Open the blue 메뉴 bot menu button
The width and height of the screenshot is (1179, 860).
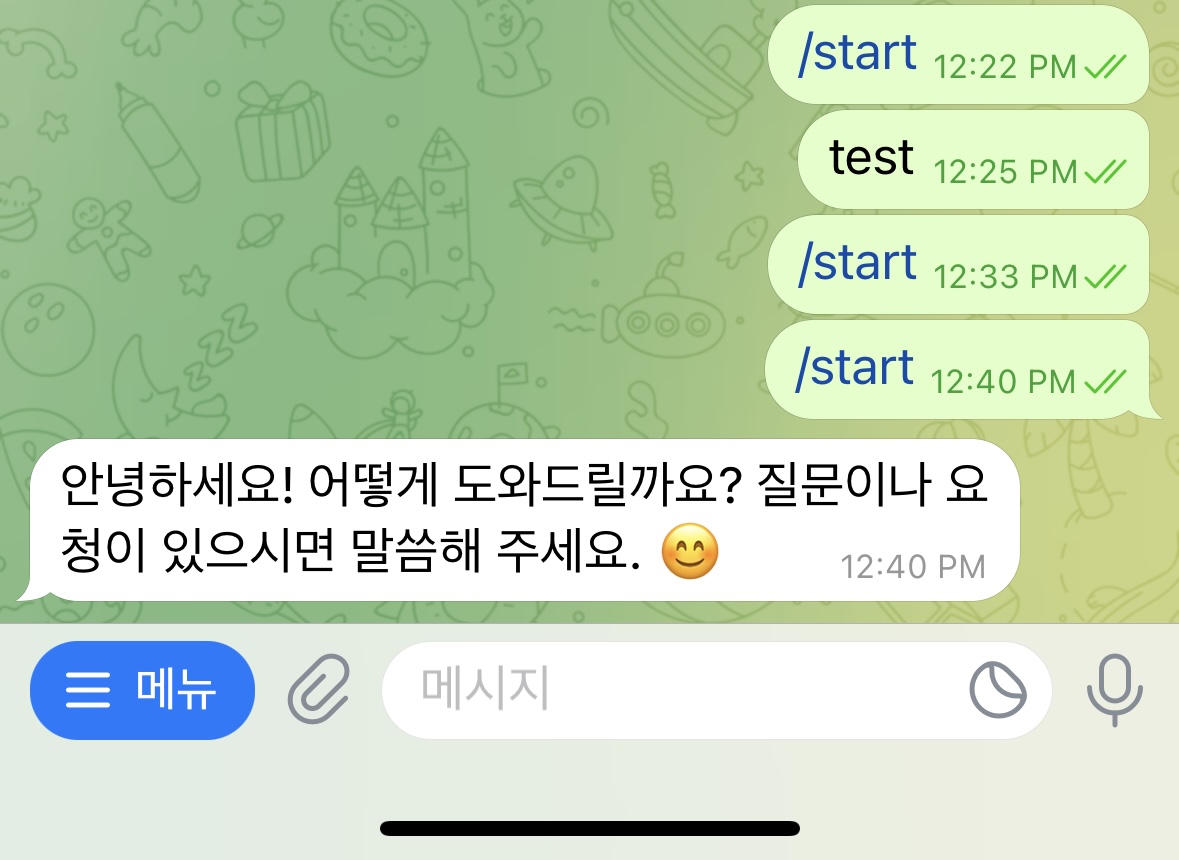click(142, 690)
